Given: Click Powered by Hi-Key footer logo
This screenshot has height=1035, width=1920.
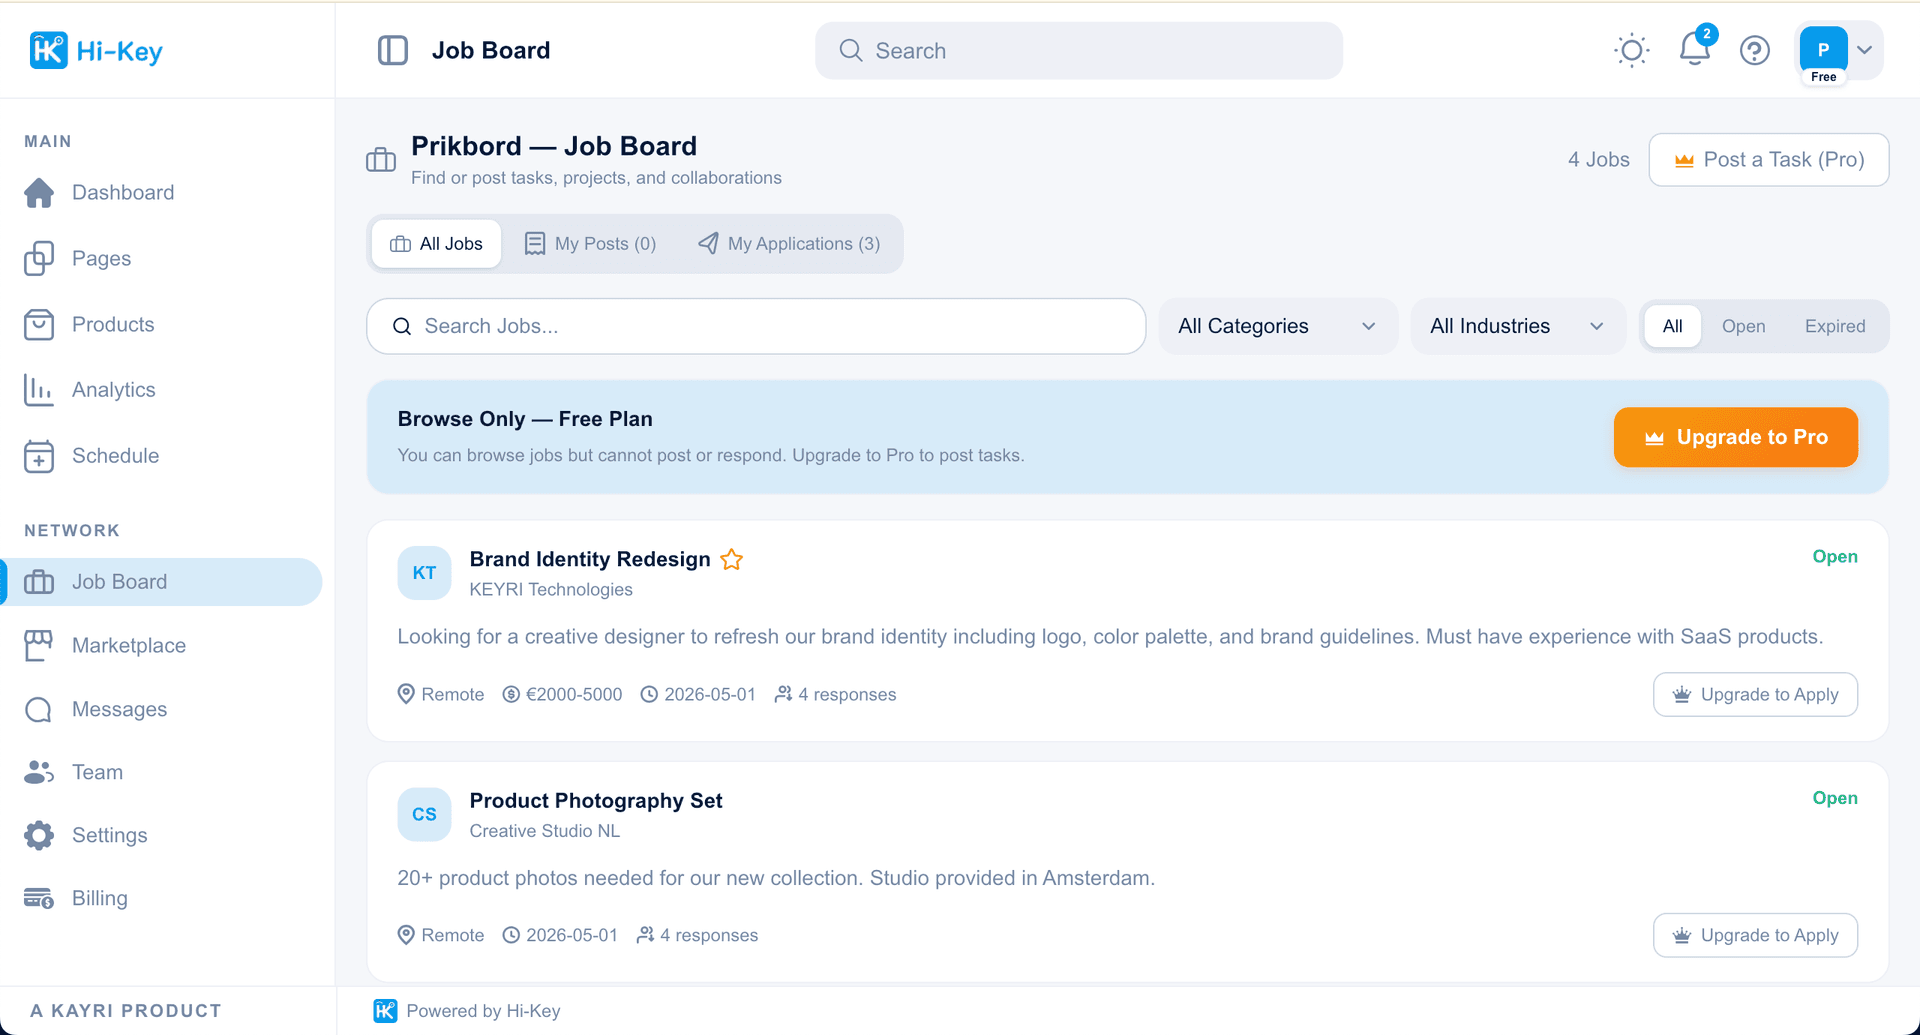Looking at the screenshot, I should point(385,1011).
